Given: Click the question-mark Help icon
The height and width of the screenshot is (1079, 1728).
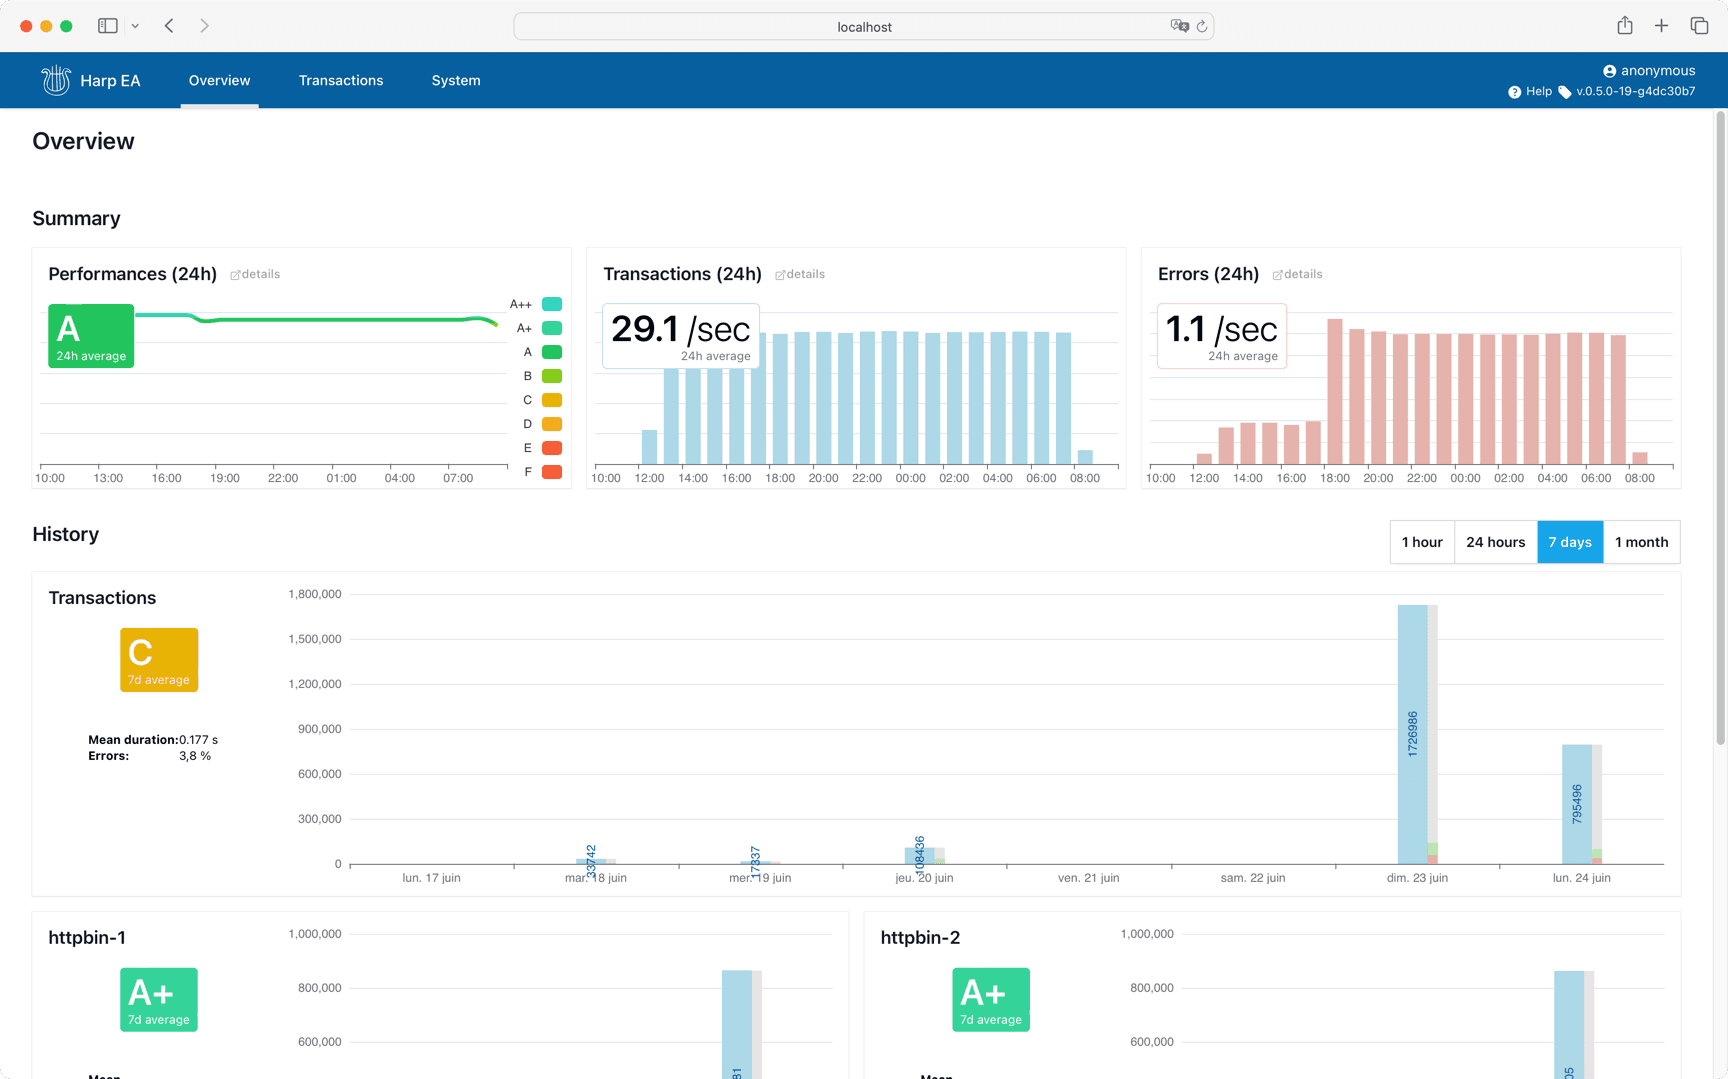Looking at the screenshot, I should 1516,91.
